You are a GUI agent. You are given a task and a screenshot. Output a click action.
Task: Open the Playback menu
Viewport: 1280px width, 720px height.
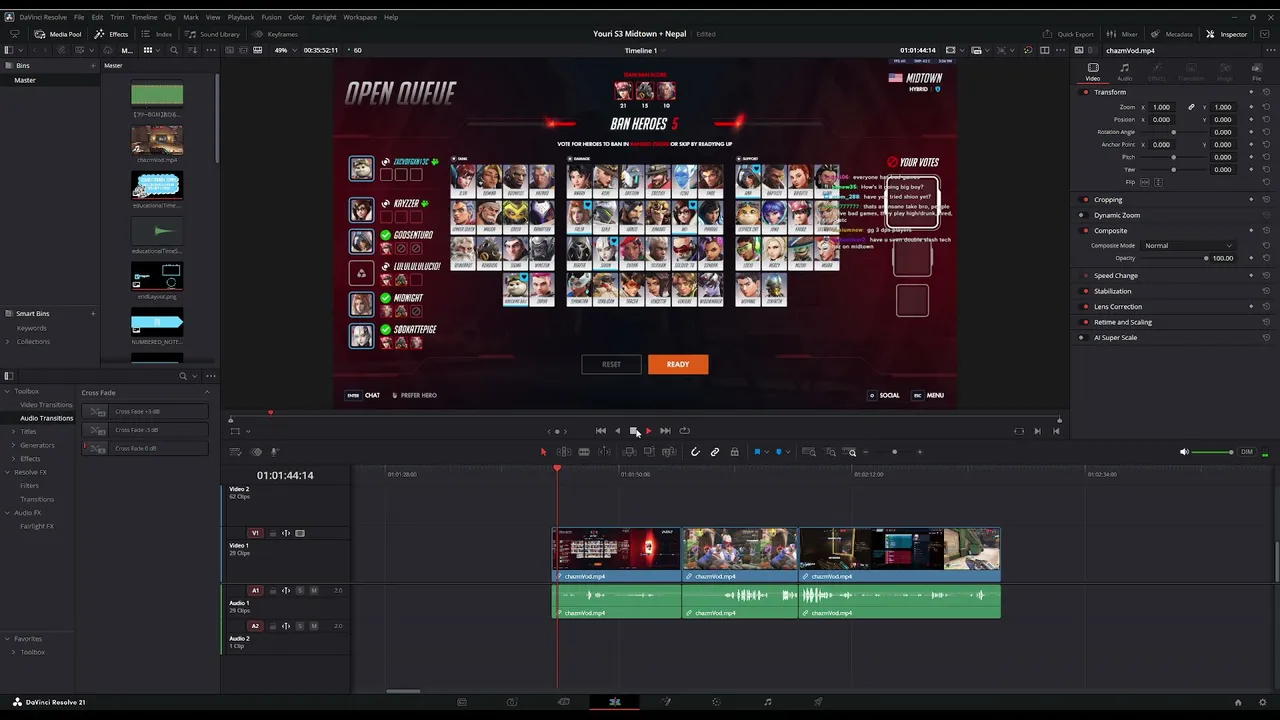pos(241,17)
